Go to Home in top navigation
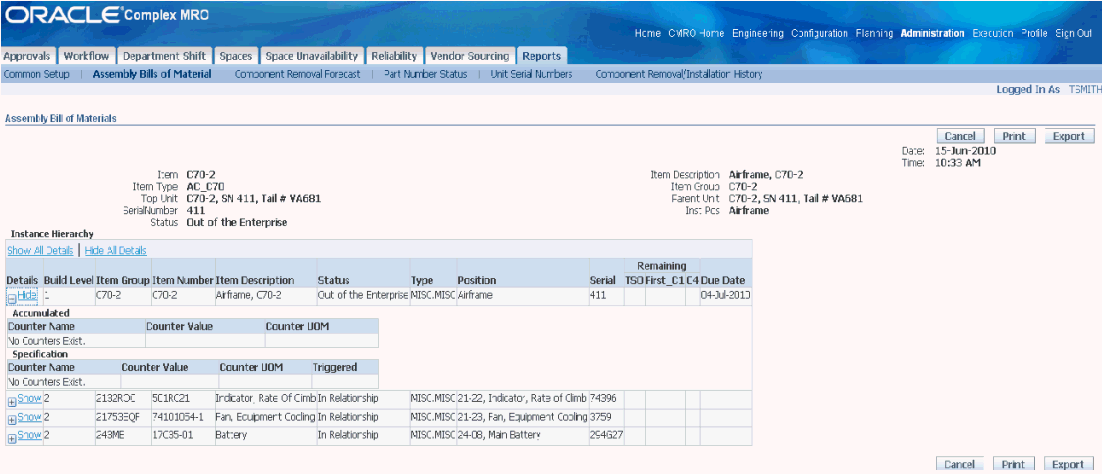The height and width of the screenshot is (474, 1102). (x=647, y=33)
